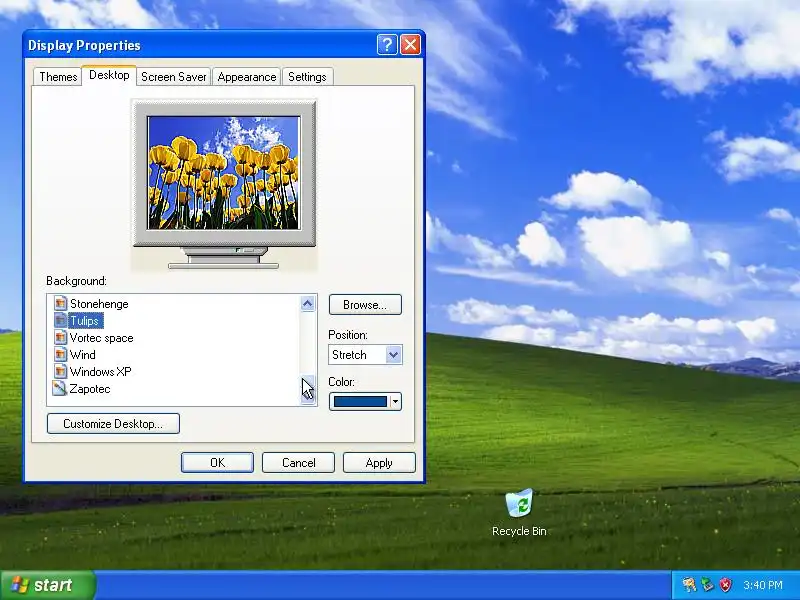Click the Apply button

[379, 463]
